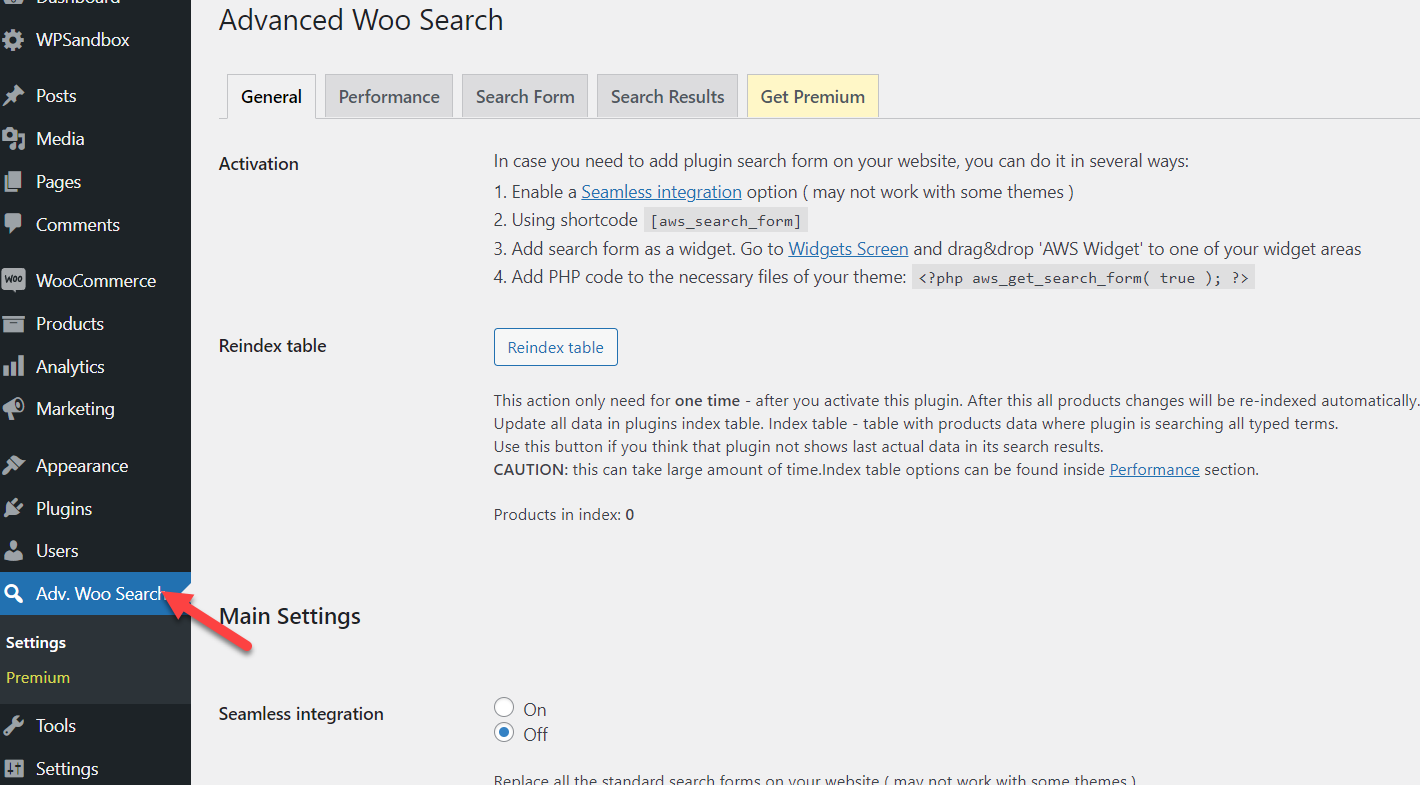Screen dimensions: 1420x785
Task: Click the Reindex table button
Action: click(556, 347)
